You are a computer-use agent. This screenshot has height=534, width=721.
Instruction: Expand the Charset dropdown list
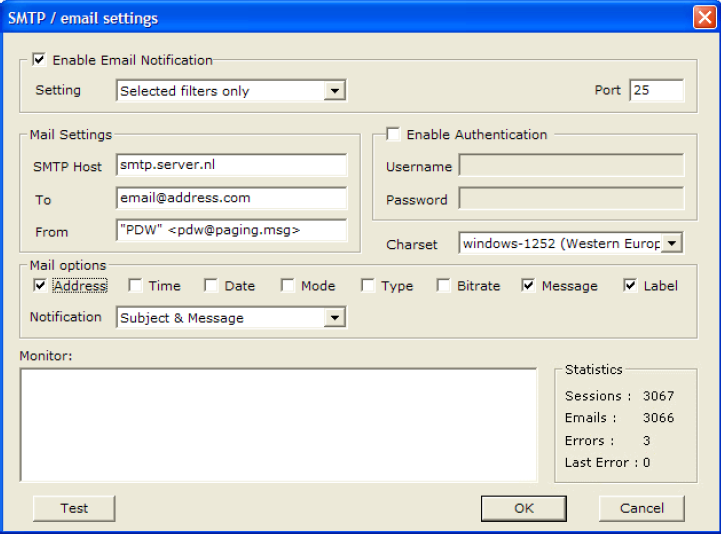coord(672,243)
